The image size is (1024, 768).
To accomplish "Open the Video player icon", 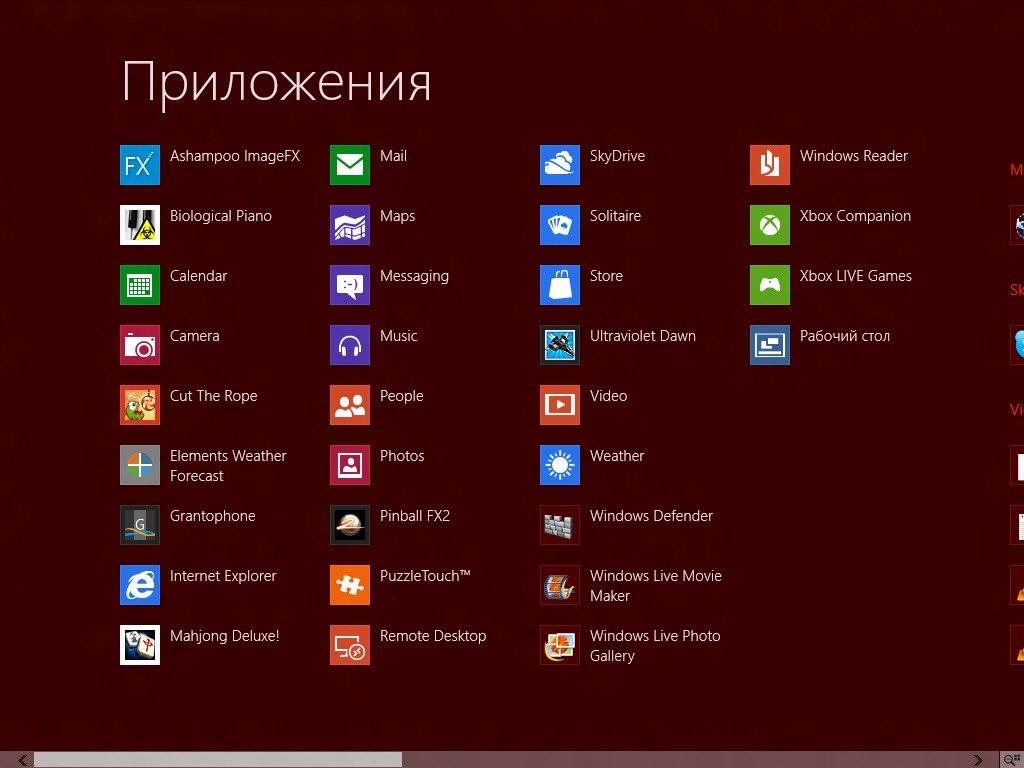I will [560, 405].
